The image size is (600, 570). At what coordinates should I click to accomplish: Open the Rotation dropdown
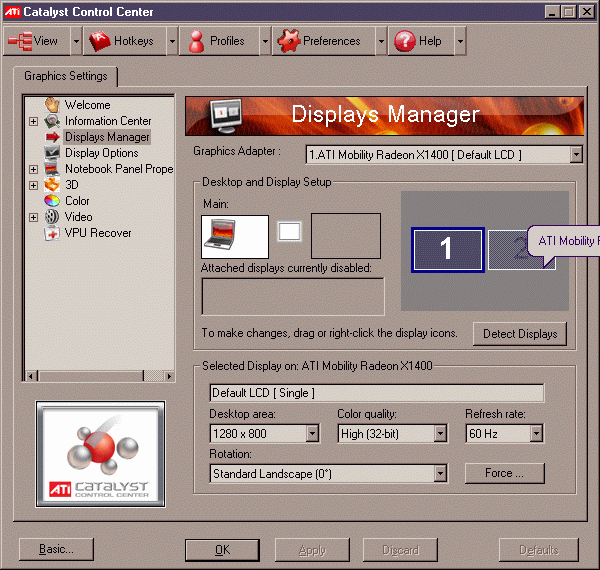[440, 474]
